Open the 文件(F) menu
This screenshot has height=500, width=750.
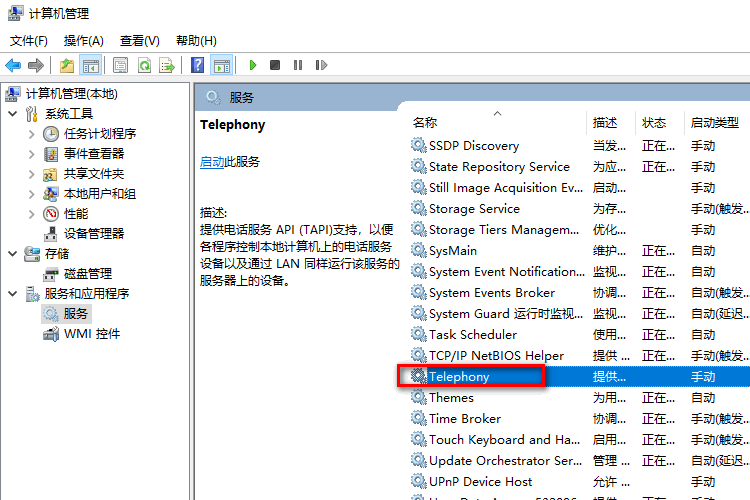(x=29, y=41)
